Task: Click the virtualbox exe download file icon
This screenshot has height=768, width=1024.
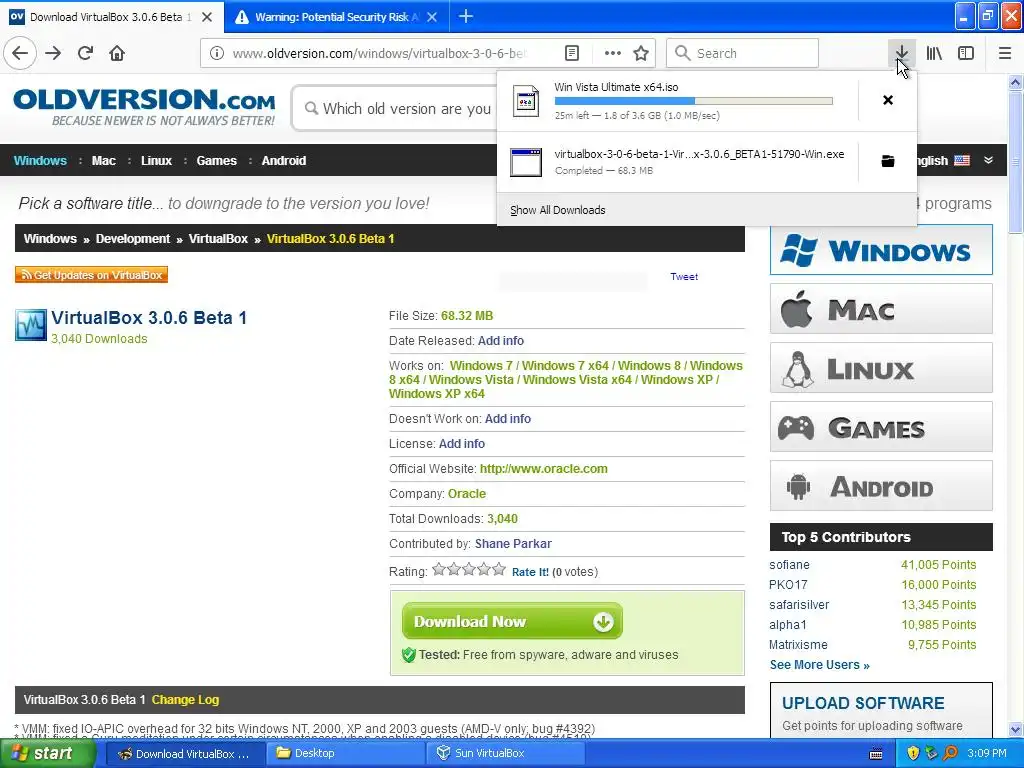Action: point(526,162)
